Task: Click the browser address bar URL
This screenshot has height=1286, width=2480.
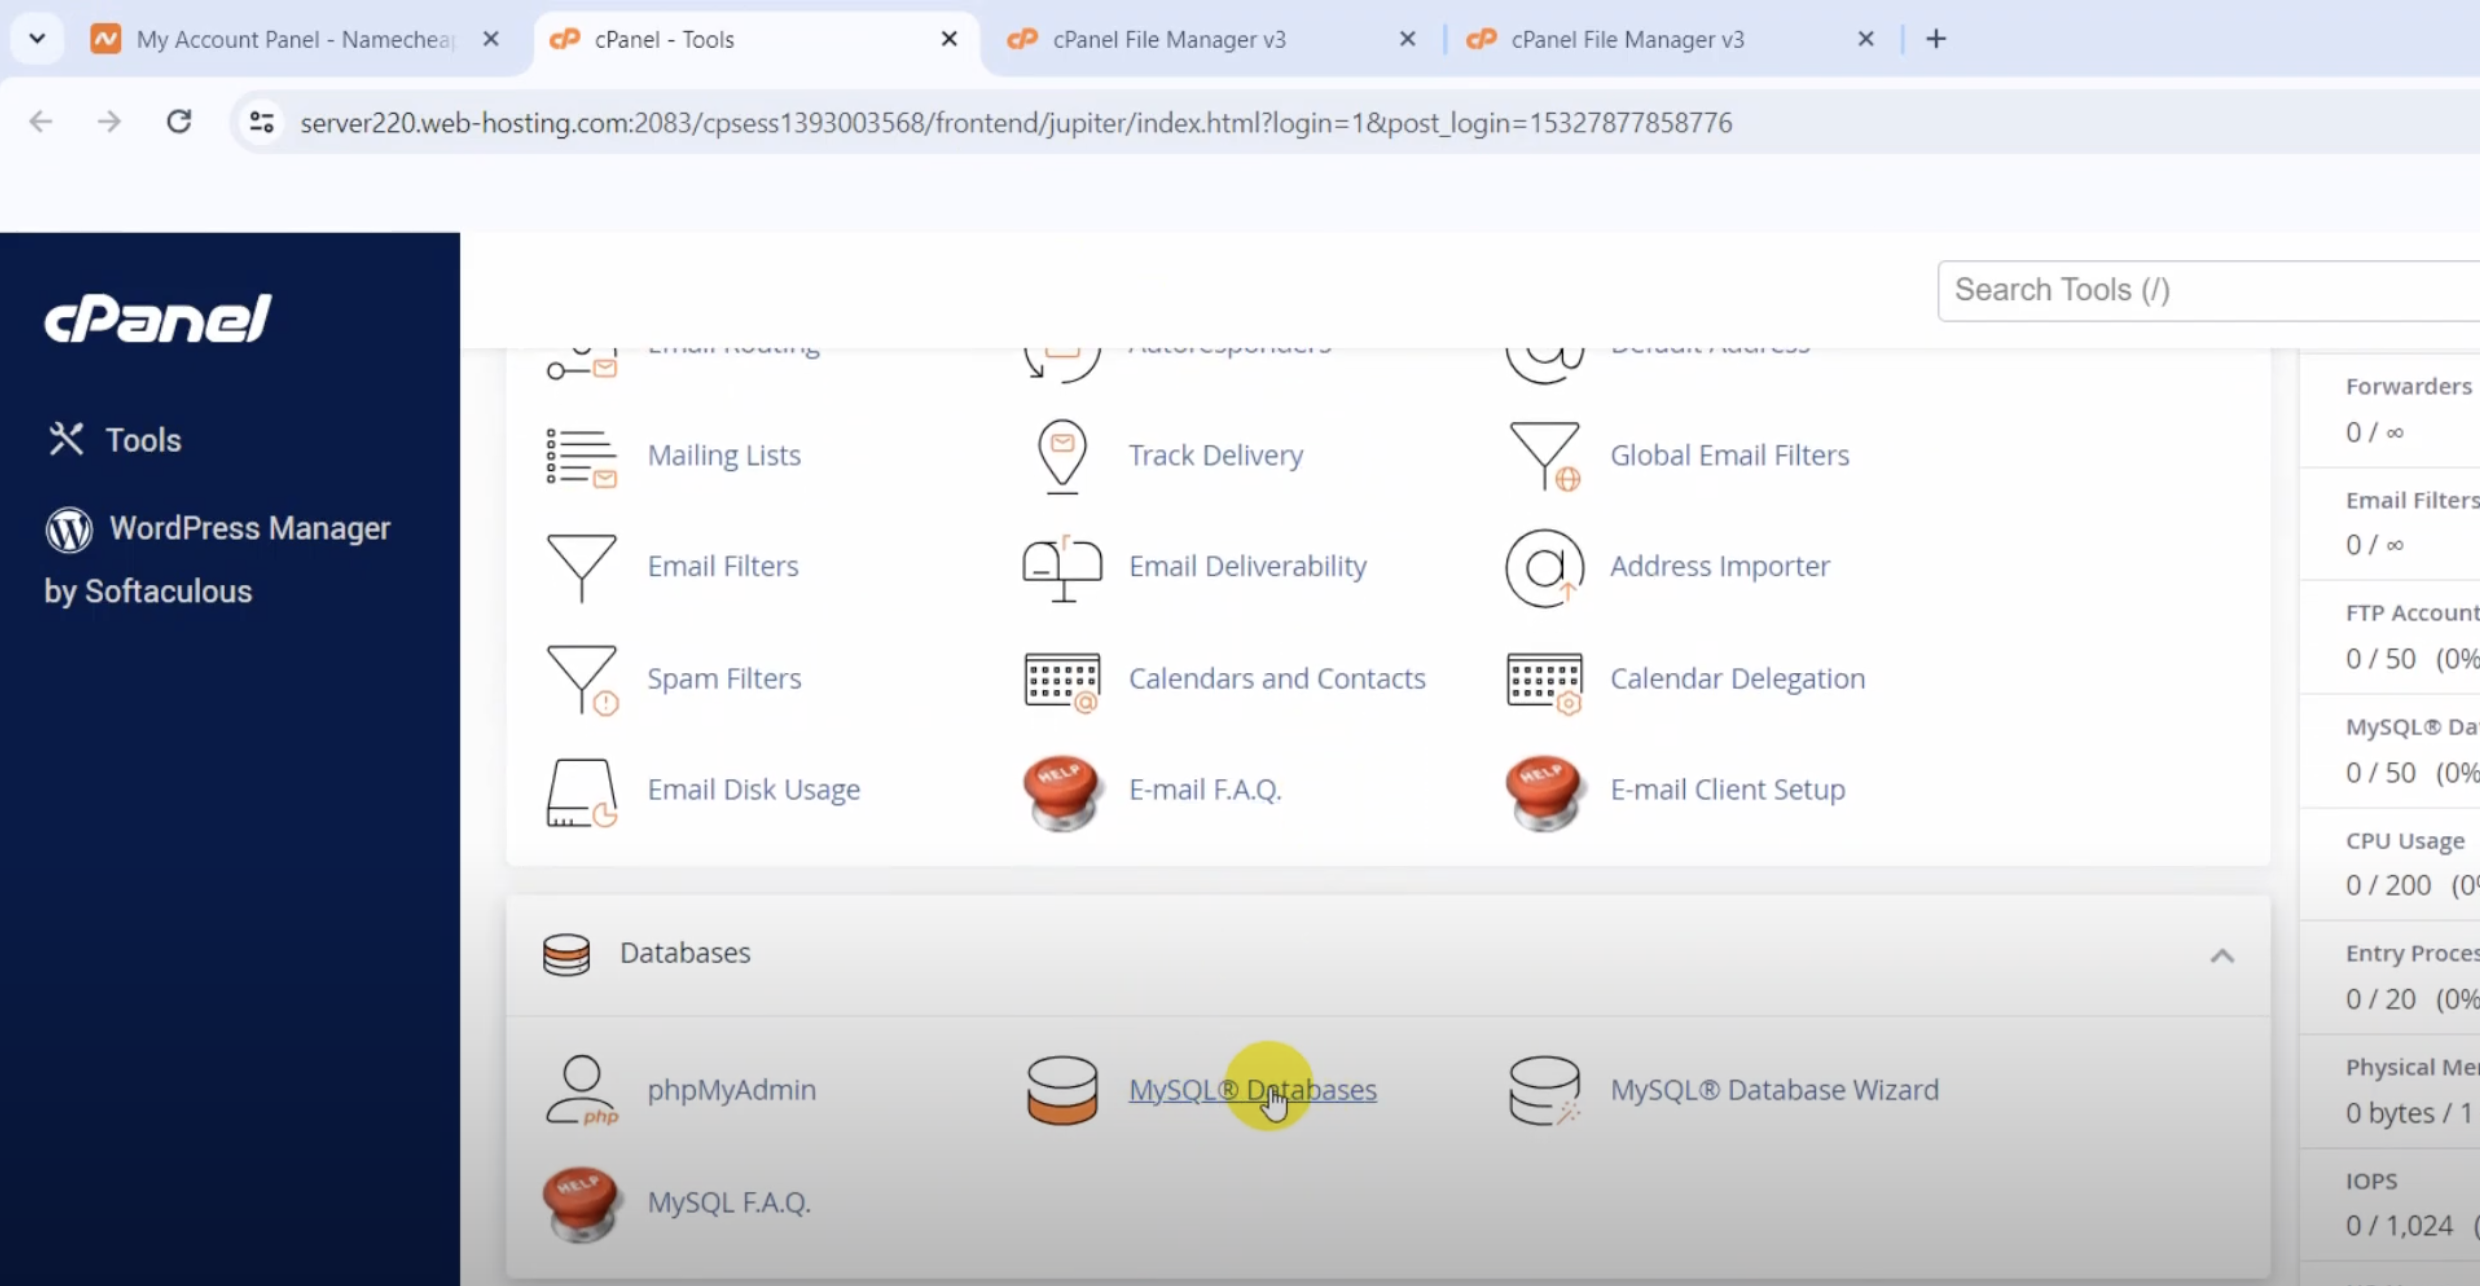Action: pyautogui.click(x=1016, y=122)
